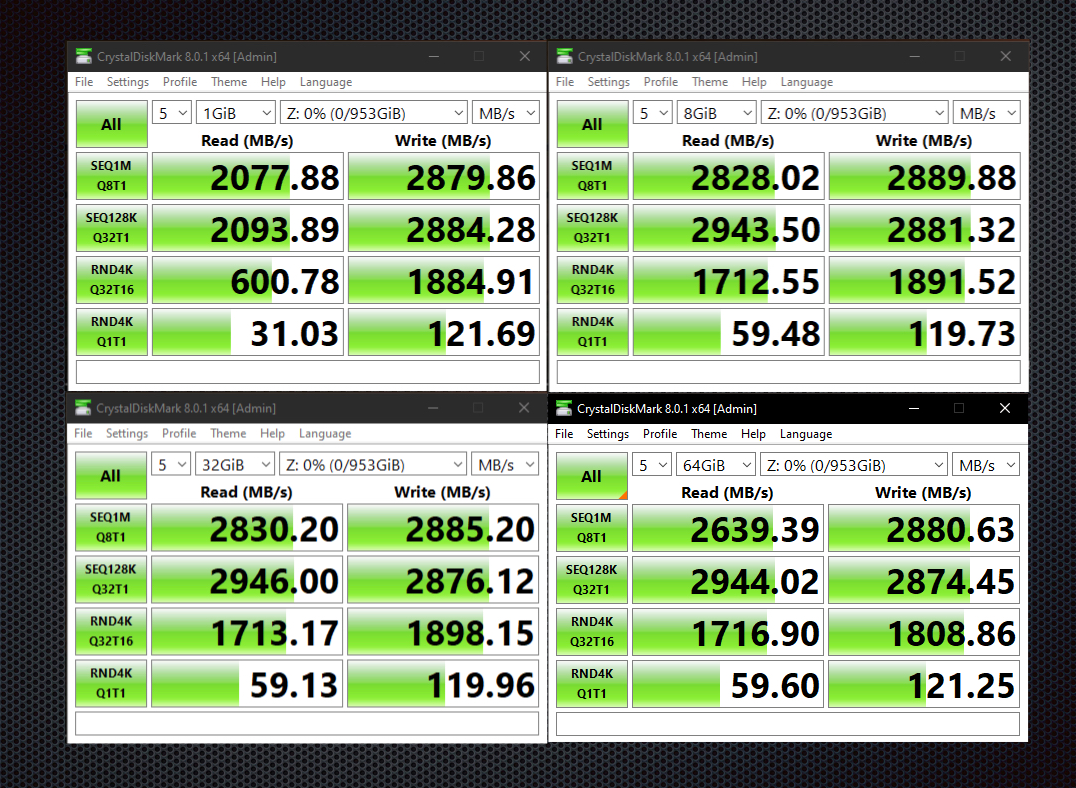Start SEQ1M Q8T1 test in 64GiB window

(x=592, y=528)
